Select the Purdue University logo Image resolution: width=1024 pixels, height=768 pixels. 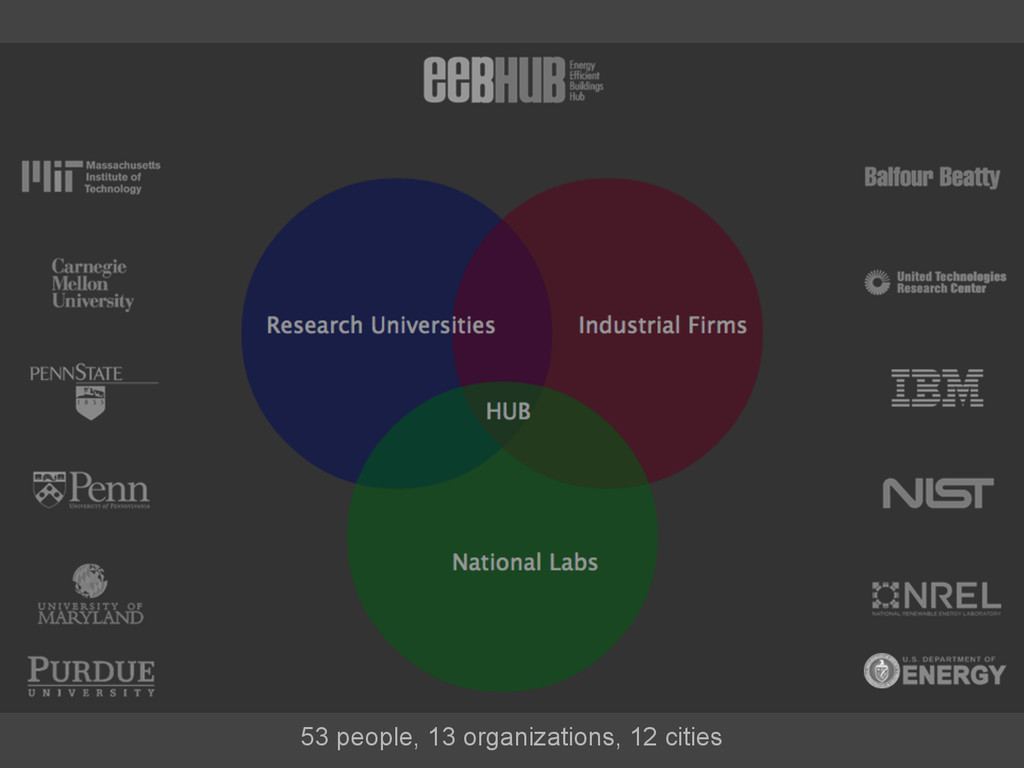click(91, 677)
